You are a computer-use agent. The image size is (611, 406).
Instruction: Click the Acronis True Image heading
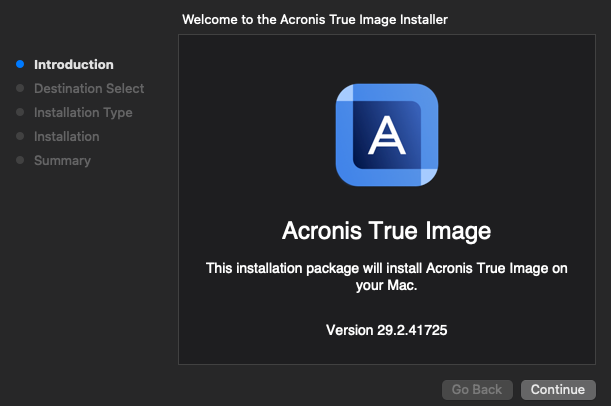tap(387, 231)
